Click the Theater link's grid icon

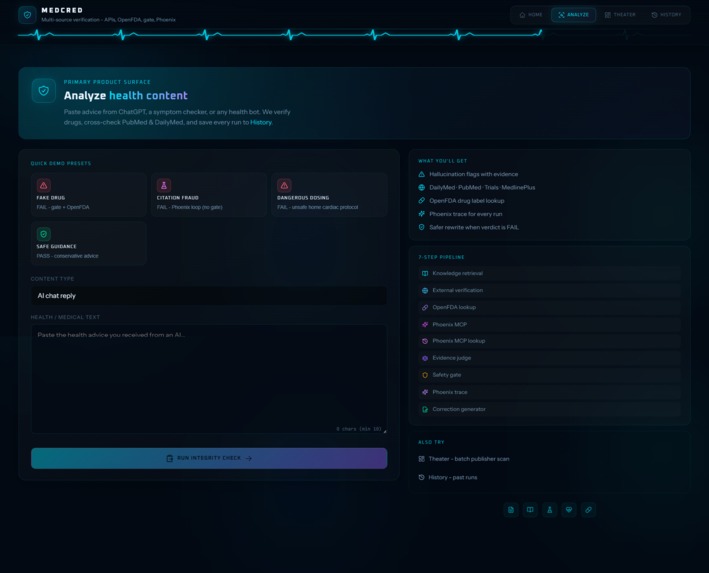(421, 459)
